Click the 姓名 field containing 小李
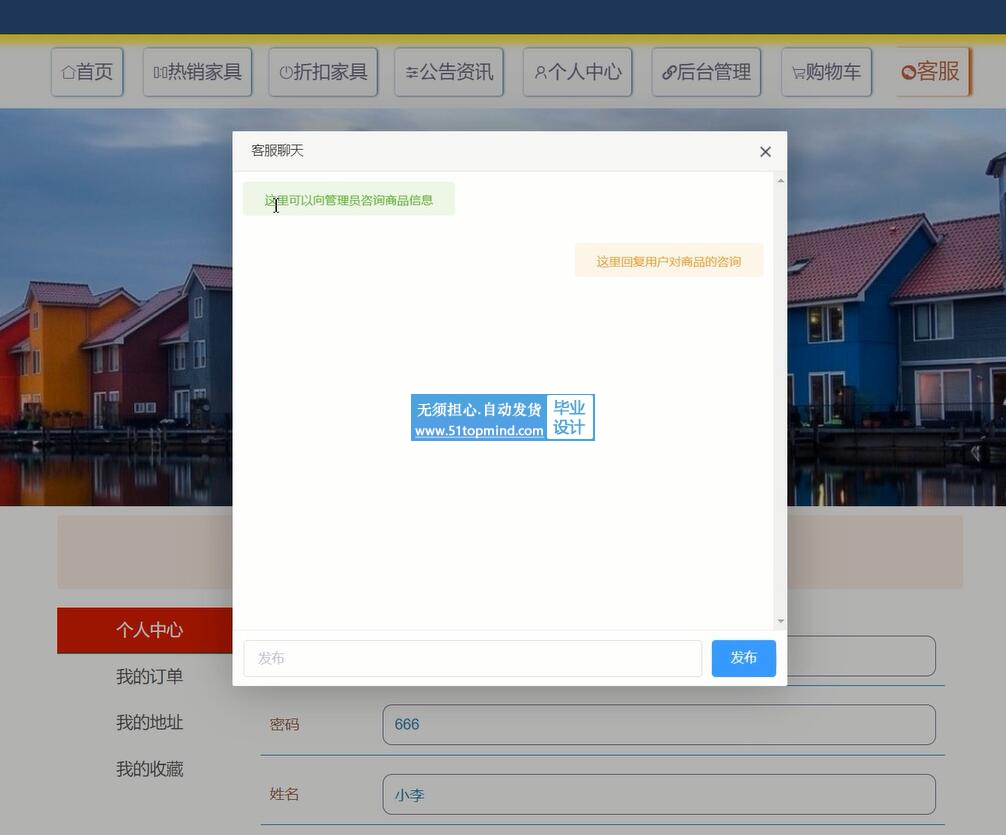The height and width of the screenshot is (835, 1006). tap(659, 795)
